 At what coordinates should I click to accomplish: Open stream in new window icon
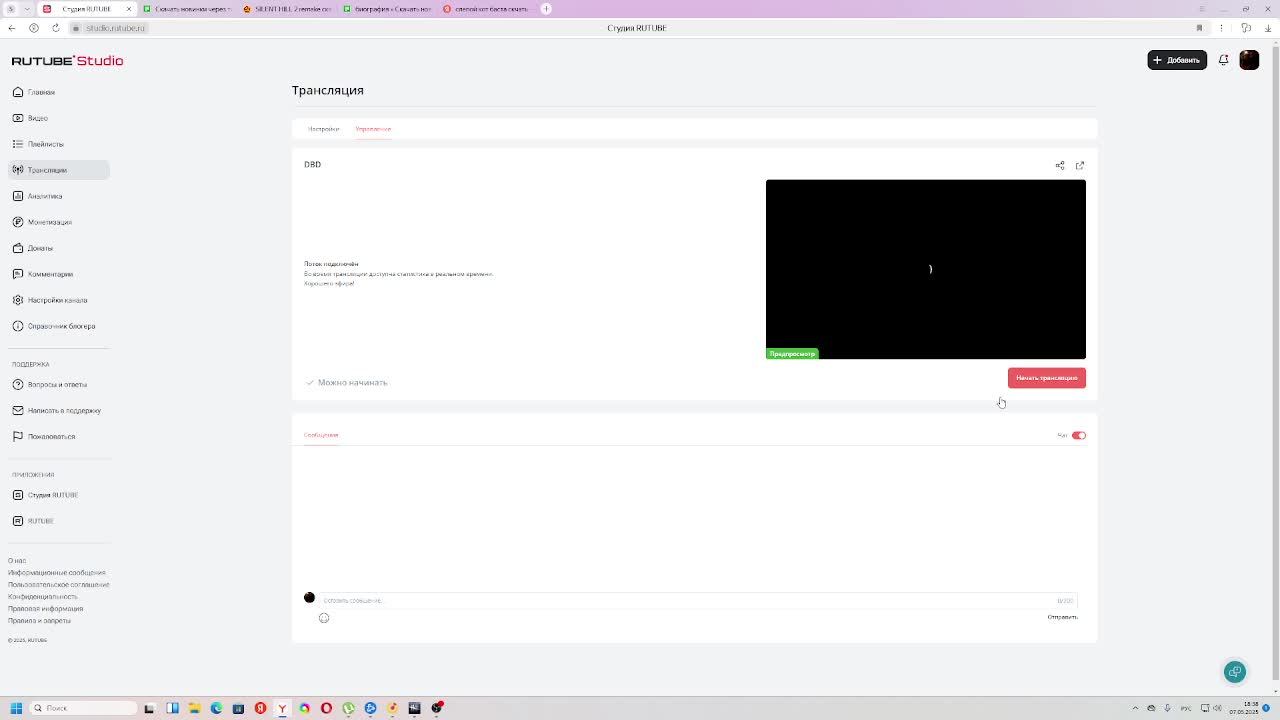pos(1080,165)
